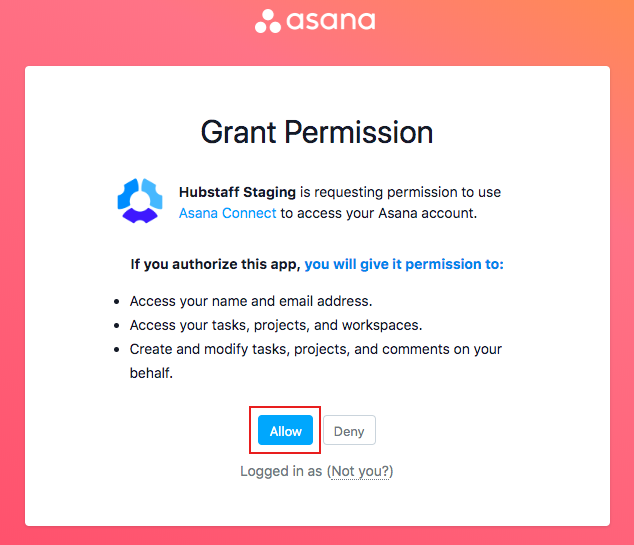This screenshot has height=545, width=634.
Task: Click 'Create and modify tasks' permission item
Action: tap(316, 361)
